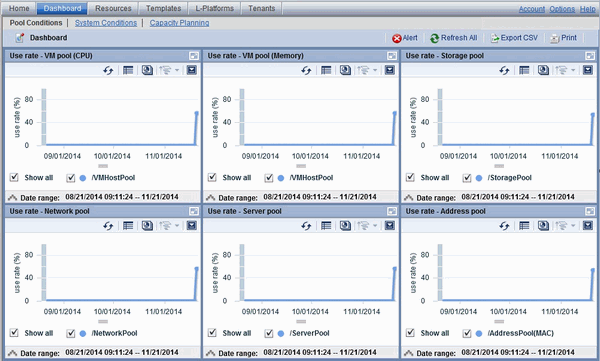Open chart report icon in Network pool

coord(147,225)
